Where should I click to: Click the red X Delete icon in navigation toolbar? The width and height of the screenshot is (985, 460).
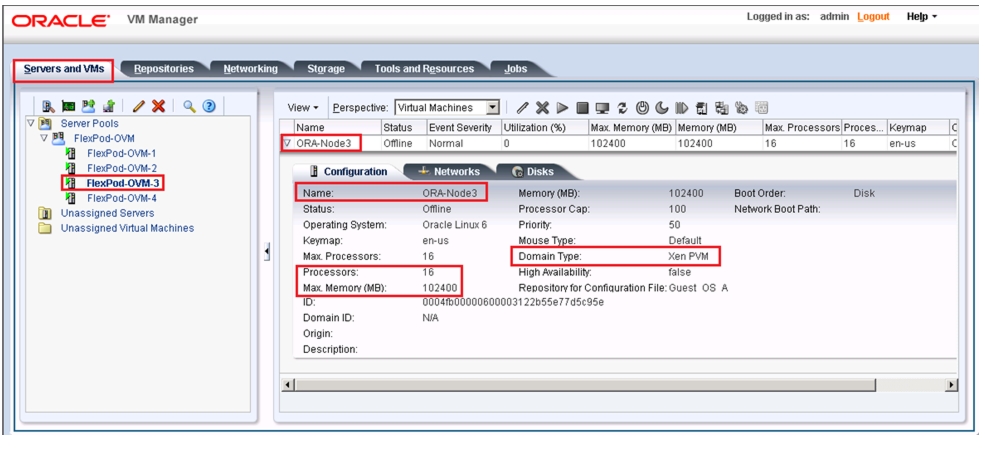pos(158,106)
